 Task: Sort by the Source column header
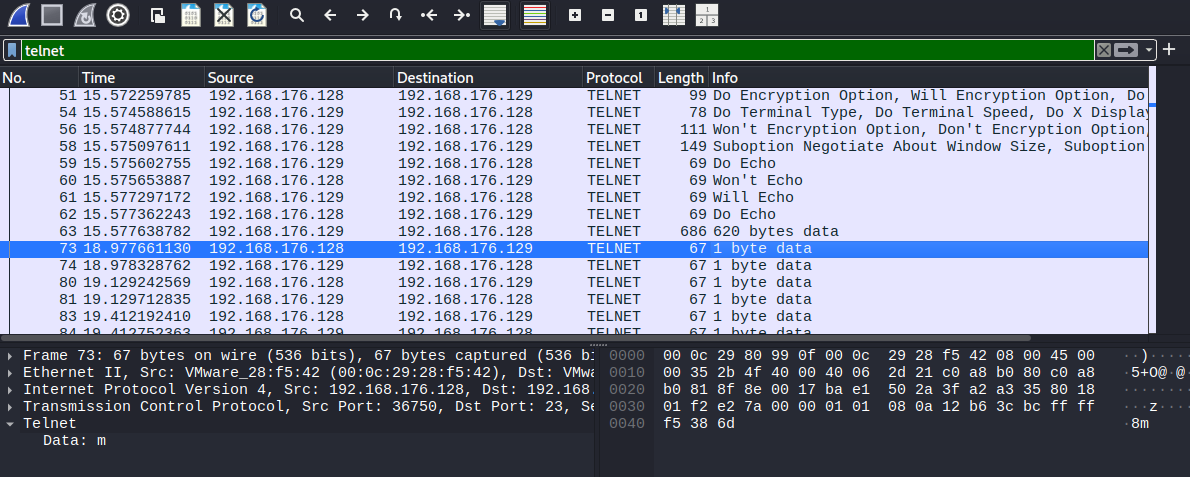299,77
